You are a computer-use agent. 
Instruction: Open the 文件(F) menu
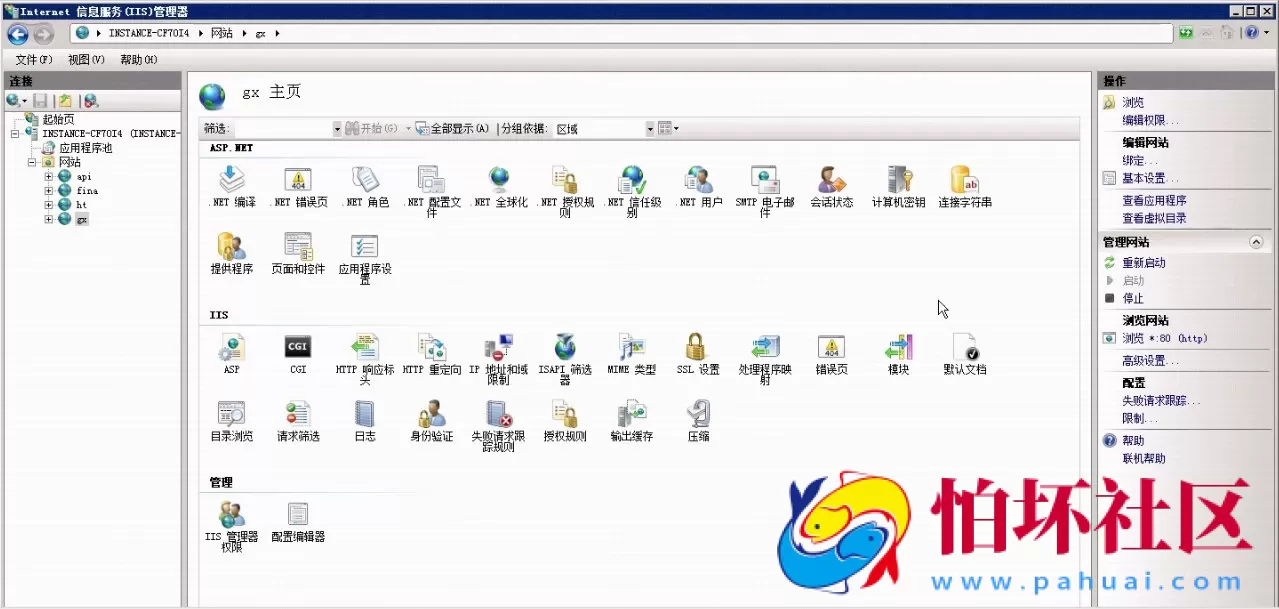pyautogui.click(x=33, y=60)
